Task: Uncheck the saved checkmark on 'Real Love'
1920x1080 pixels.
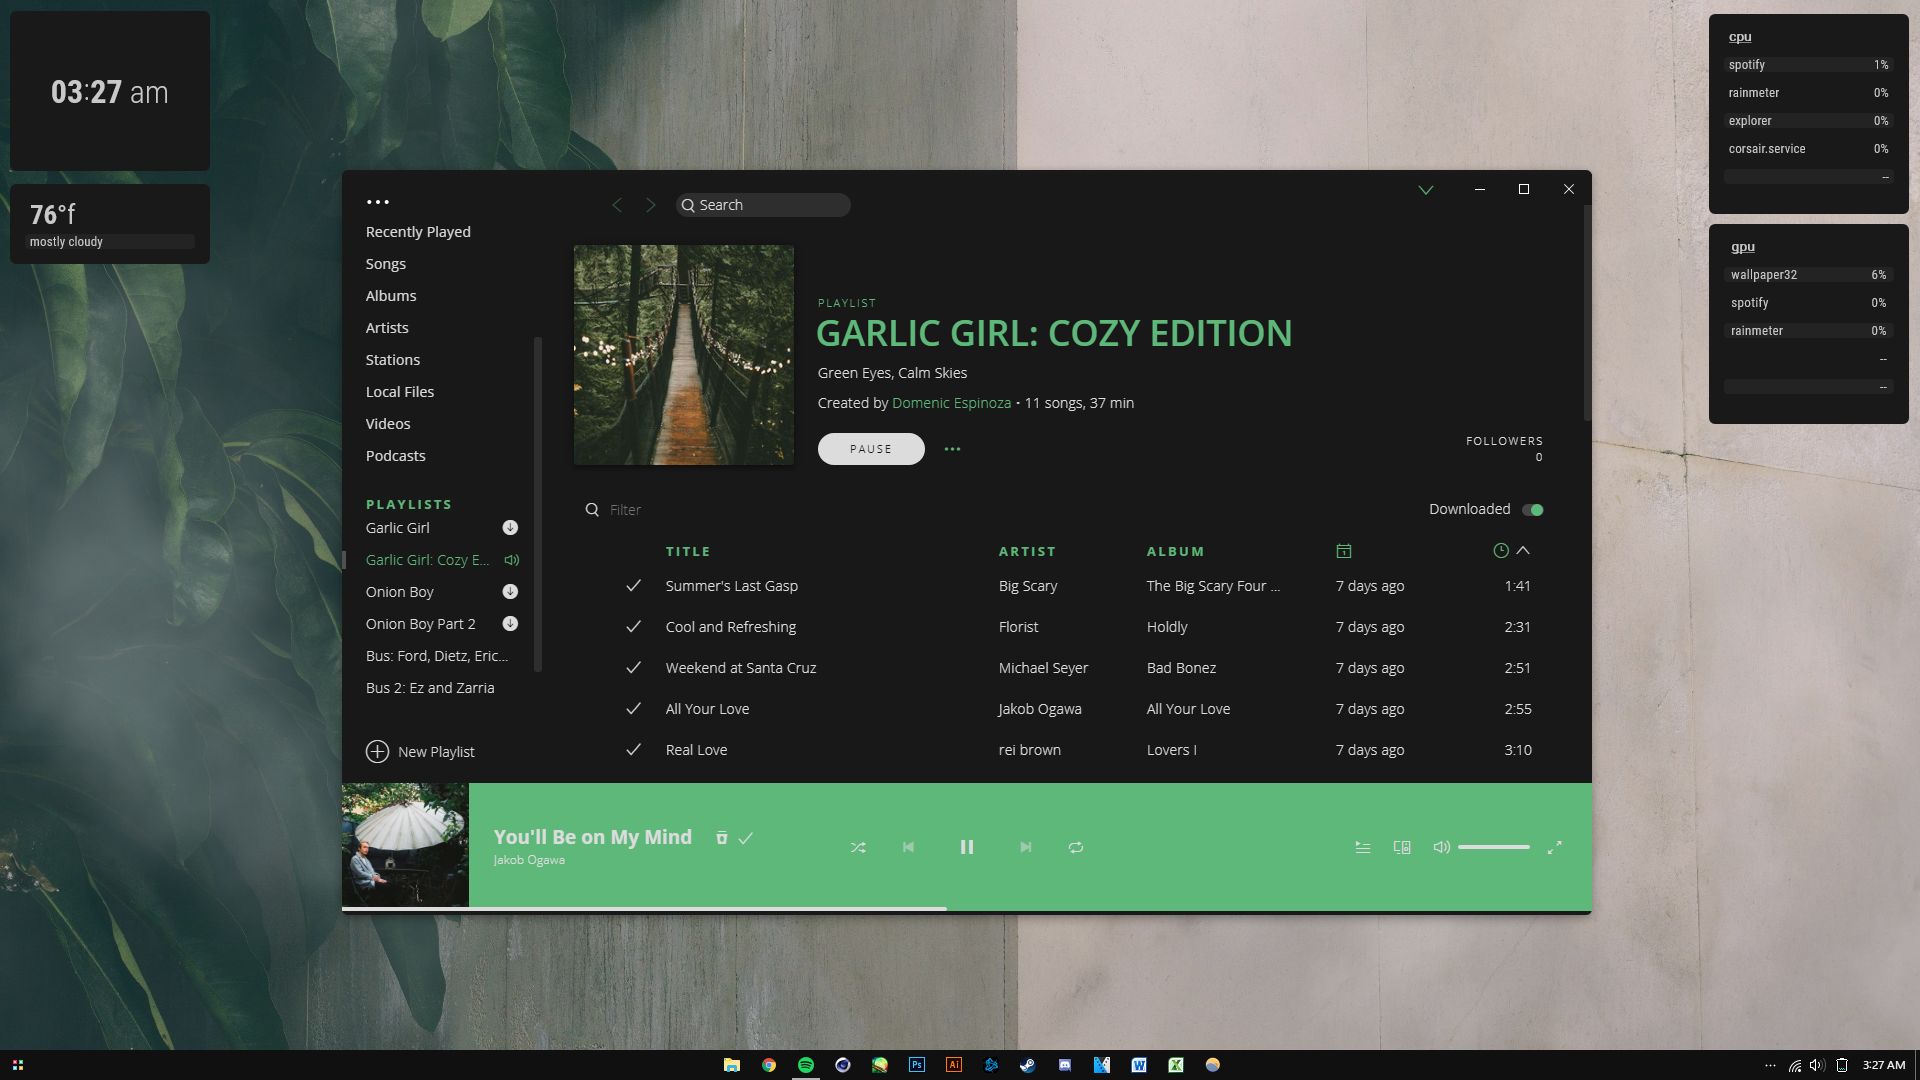Action: tap(632, 749)
